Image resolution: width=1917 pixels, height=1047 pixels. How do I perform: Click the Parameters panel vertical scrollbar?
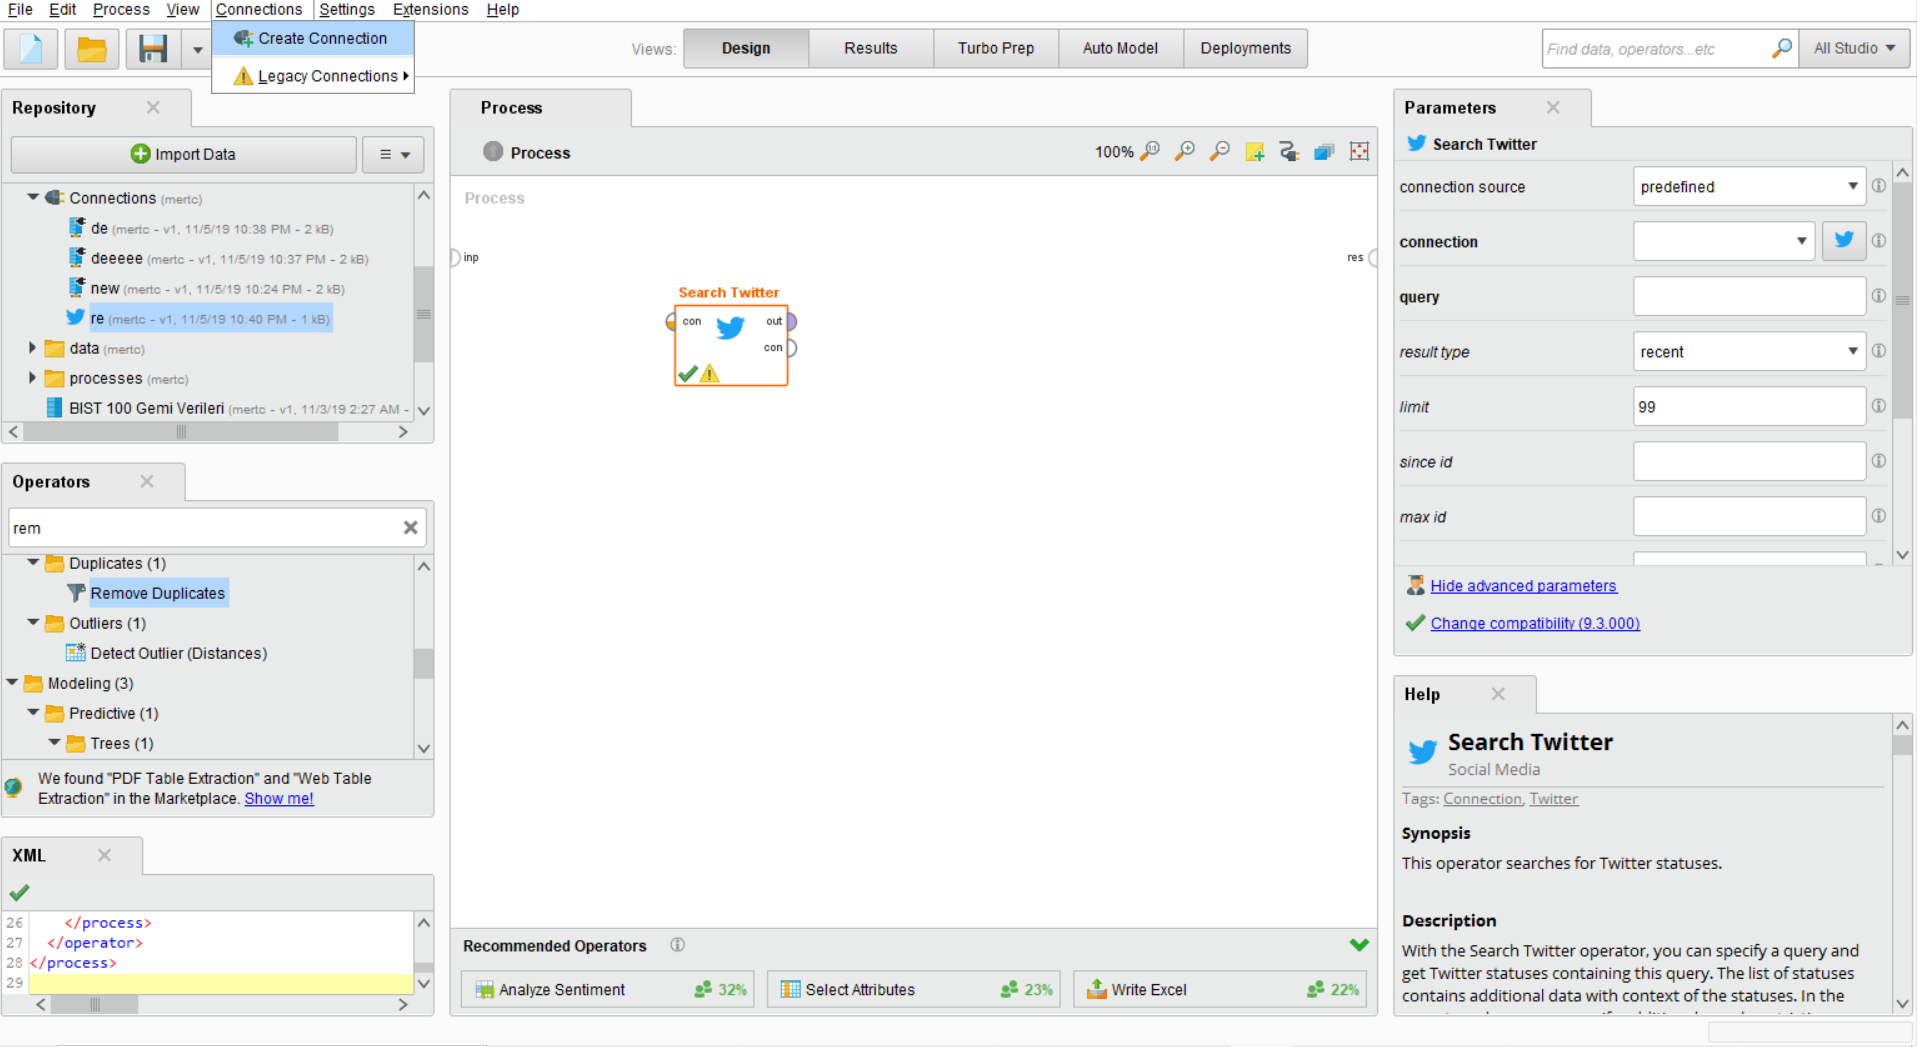click(1902, 300)
